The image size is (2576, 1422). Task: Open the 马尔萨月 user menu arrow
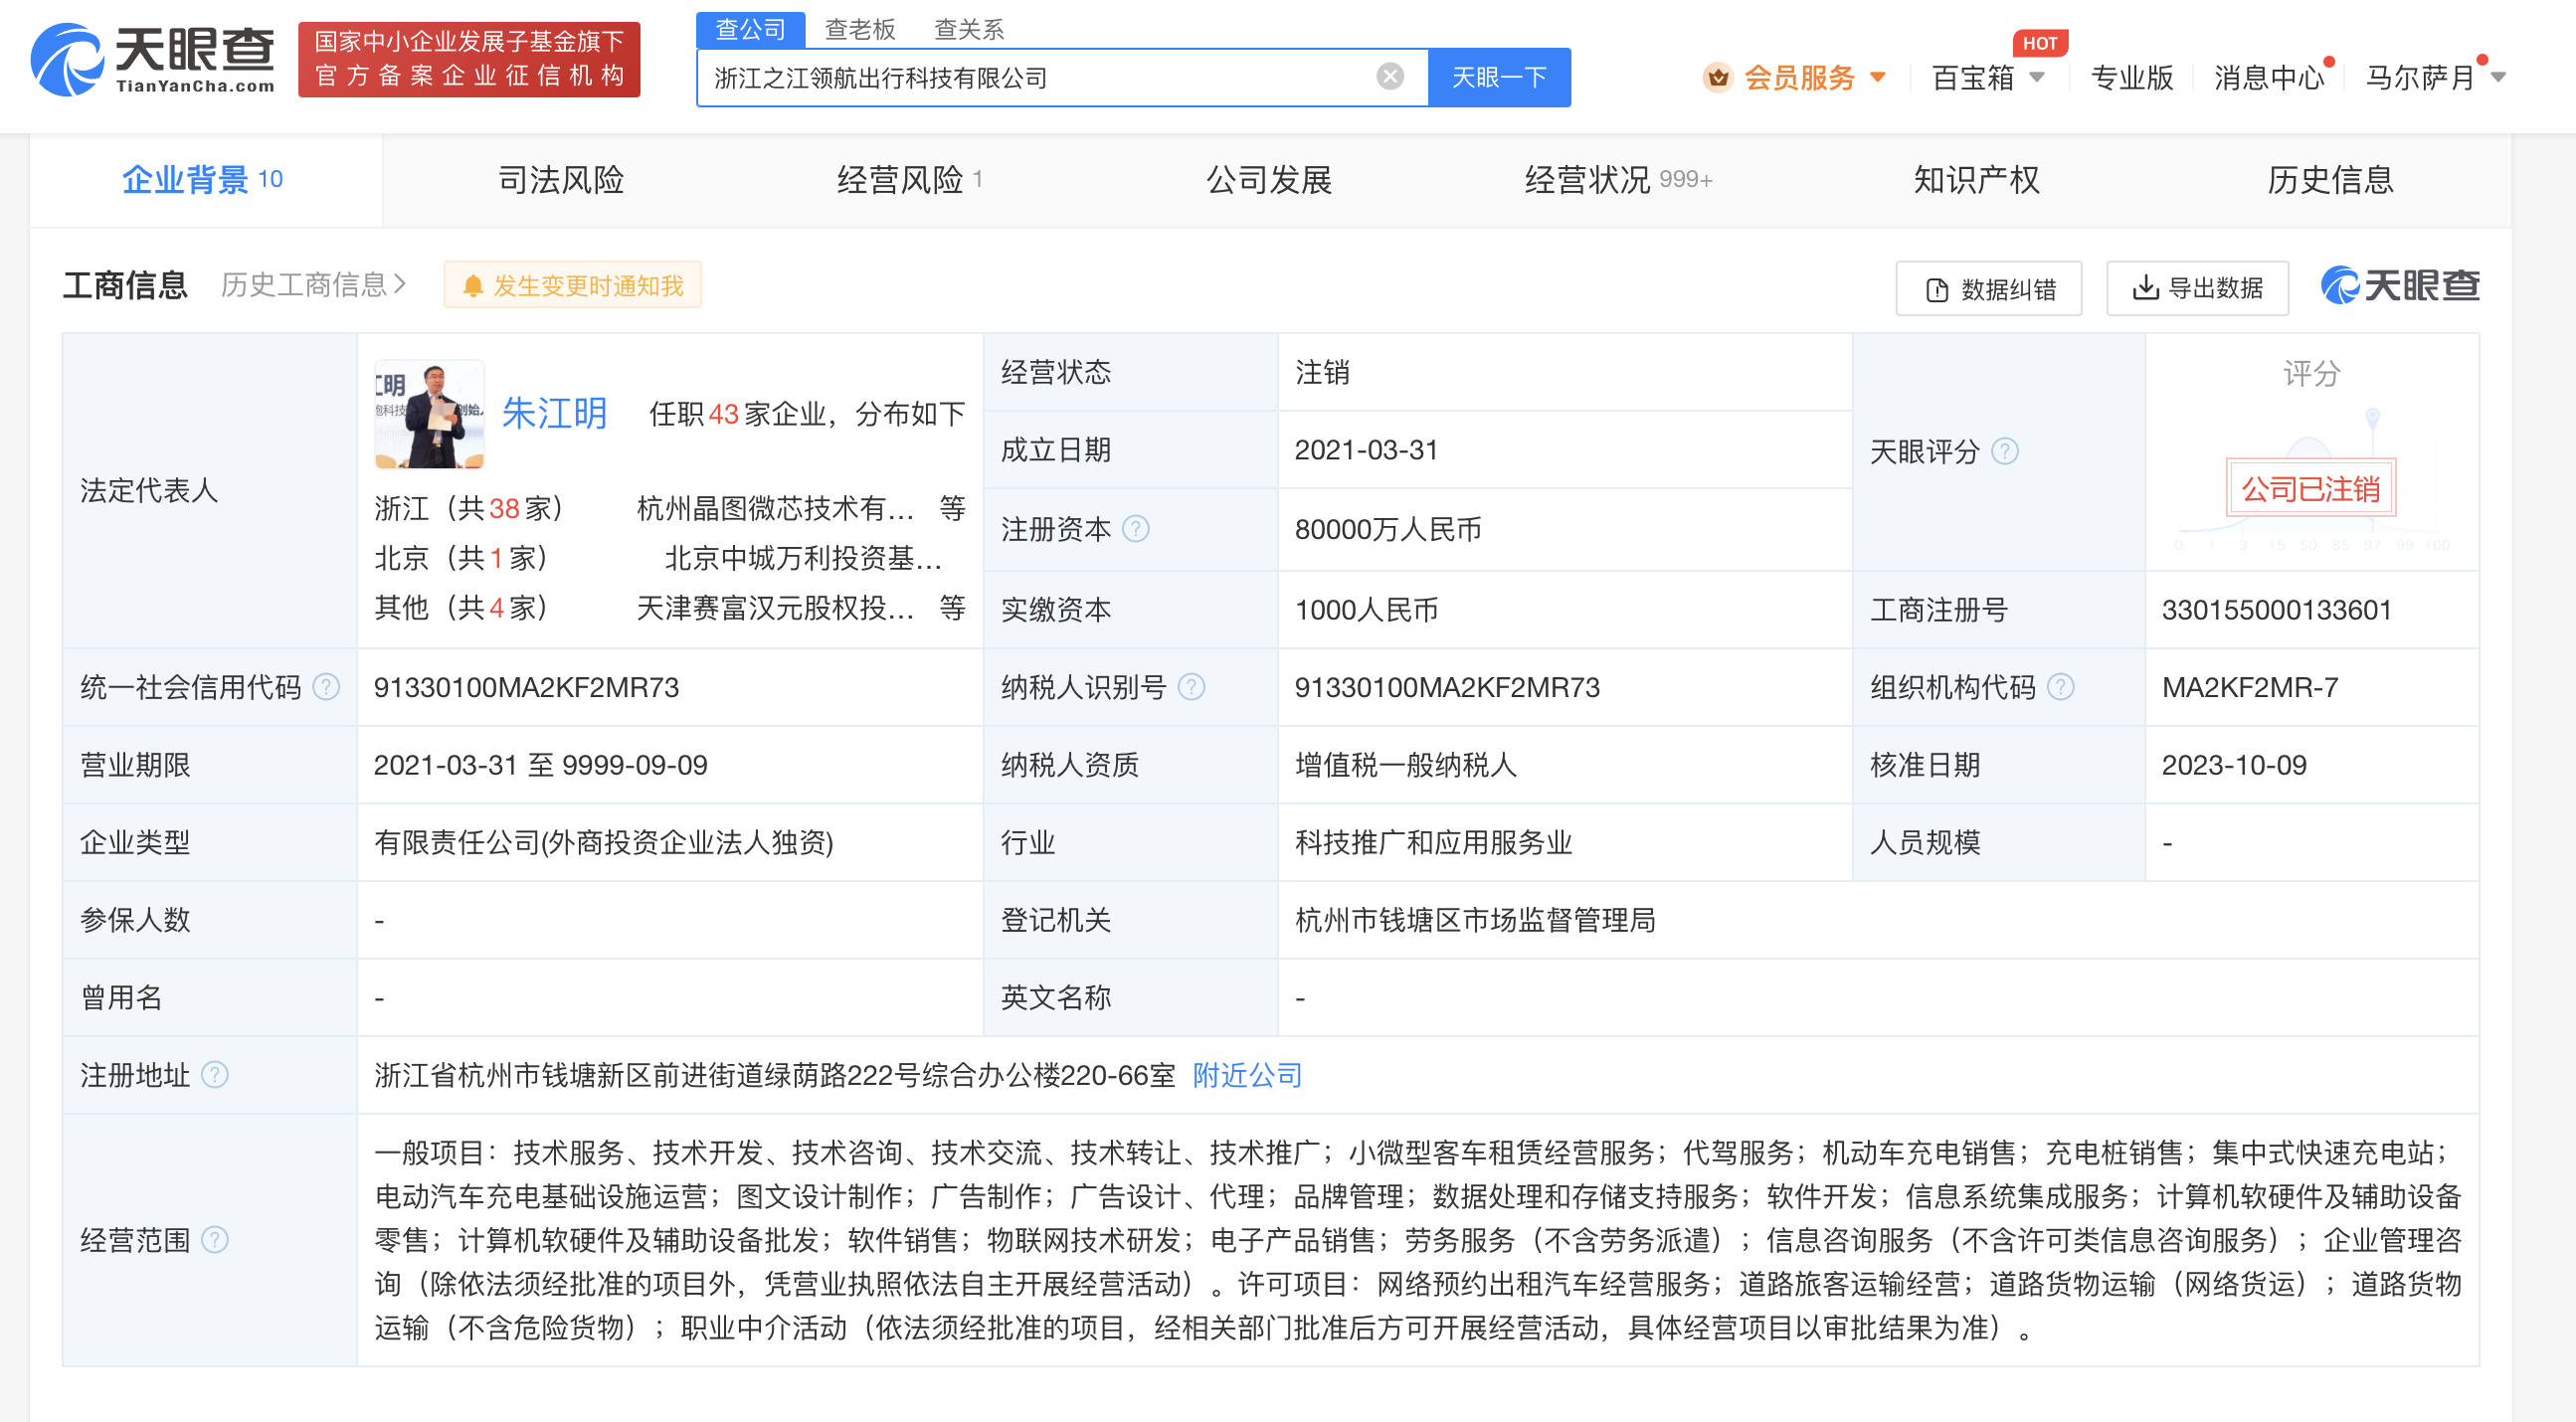[2498, 77]
